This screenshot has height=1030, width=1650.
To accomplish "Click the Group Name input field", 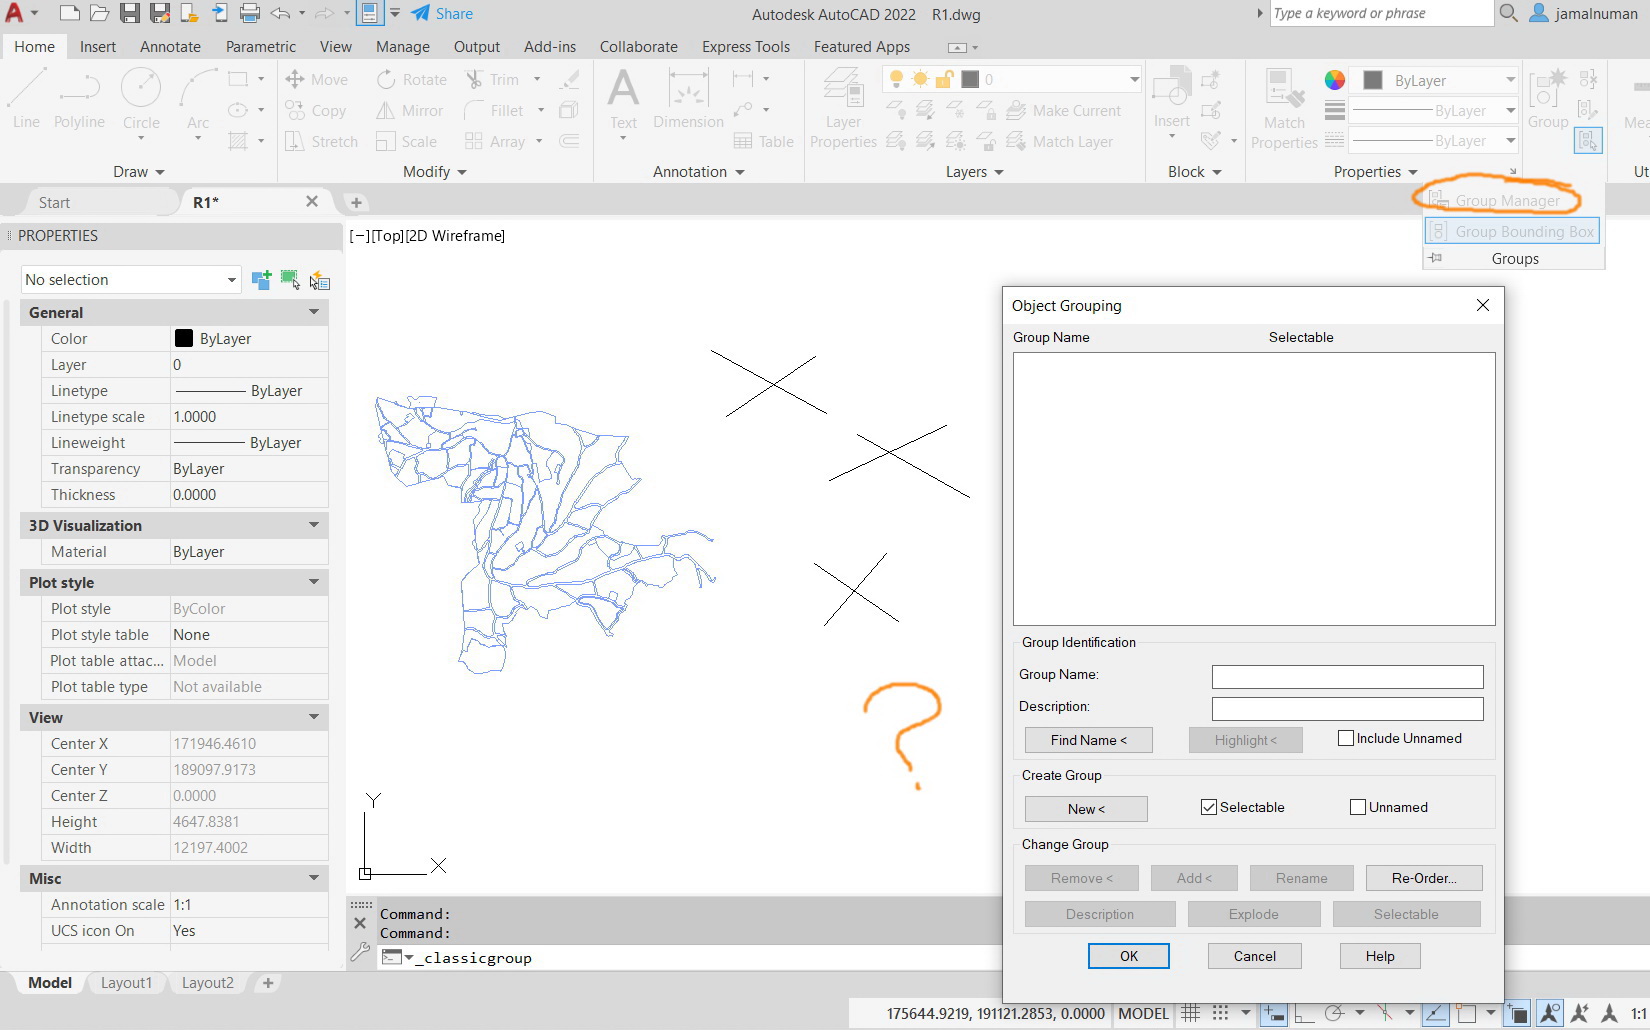I will click(1347, 677).
